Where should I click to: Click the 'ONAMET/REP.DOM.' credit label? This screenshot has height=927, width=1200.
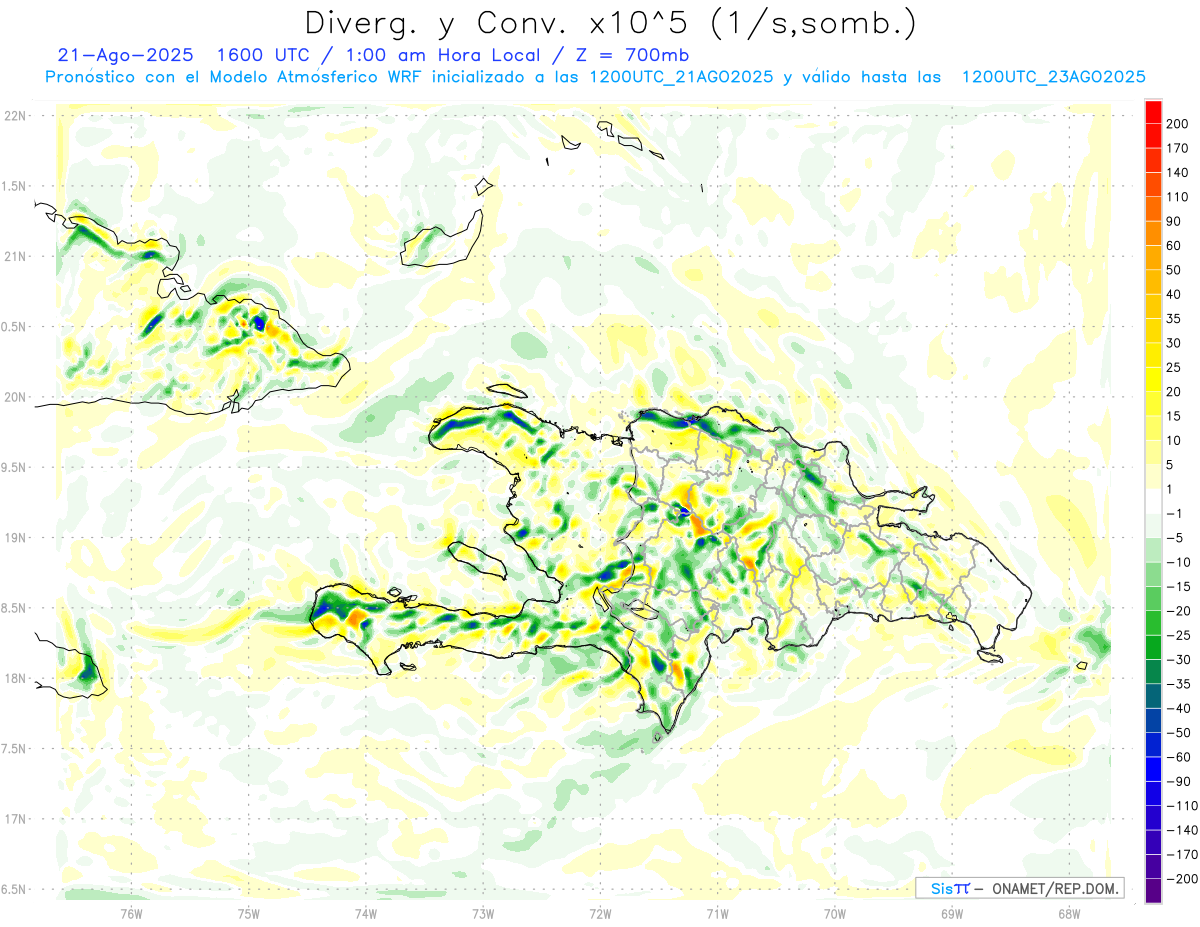coord(1055,888)
